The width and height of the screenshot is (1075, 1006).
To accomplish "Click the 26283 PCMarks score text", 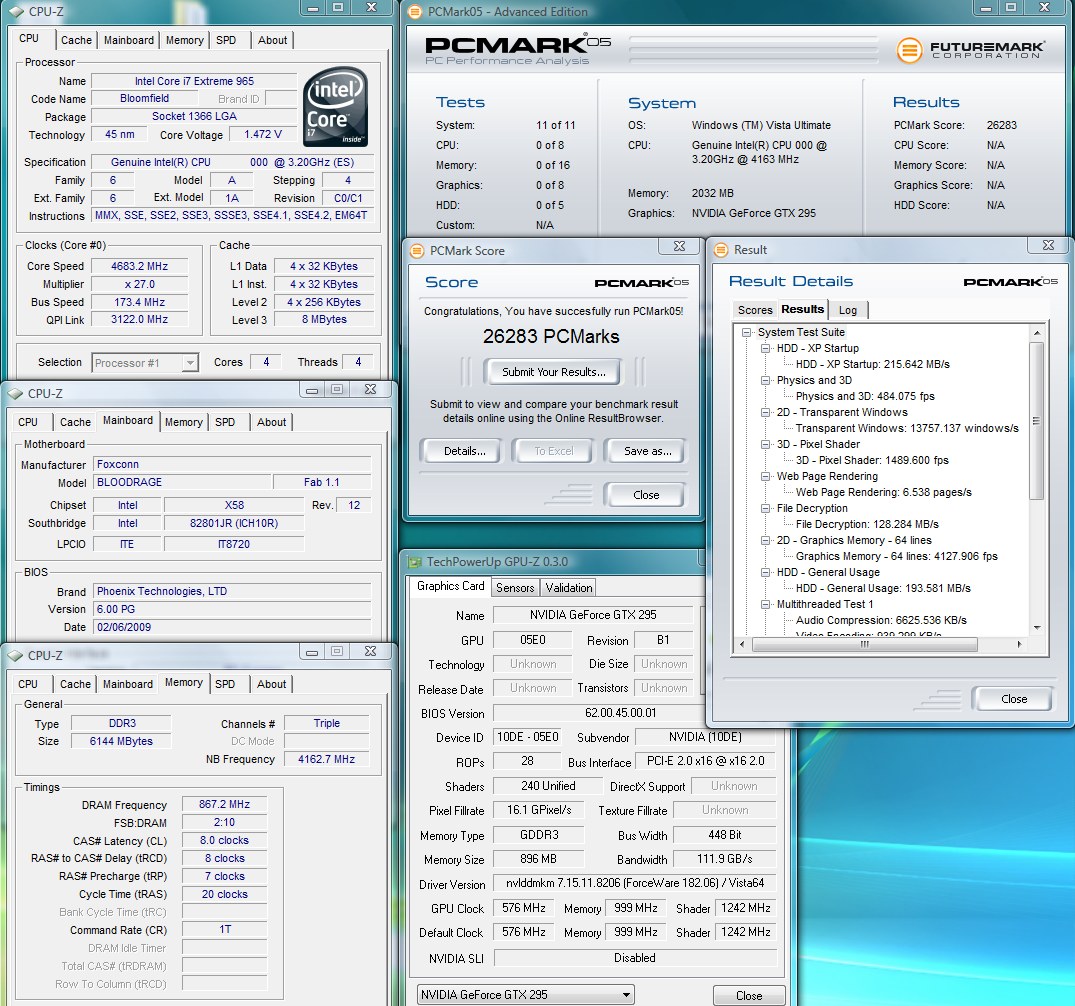I will (551, 337).
